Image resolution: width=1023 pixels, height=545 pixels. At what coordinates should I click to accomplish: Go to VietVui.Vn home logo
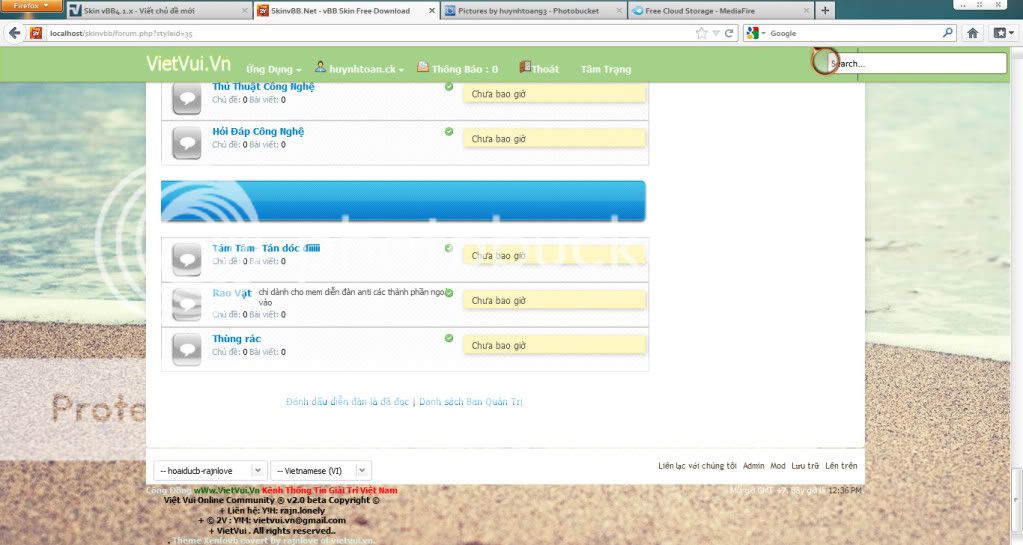188,63
